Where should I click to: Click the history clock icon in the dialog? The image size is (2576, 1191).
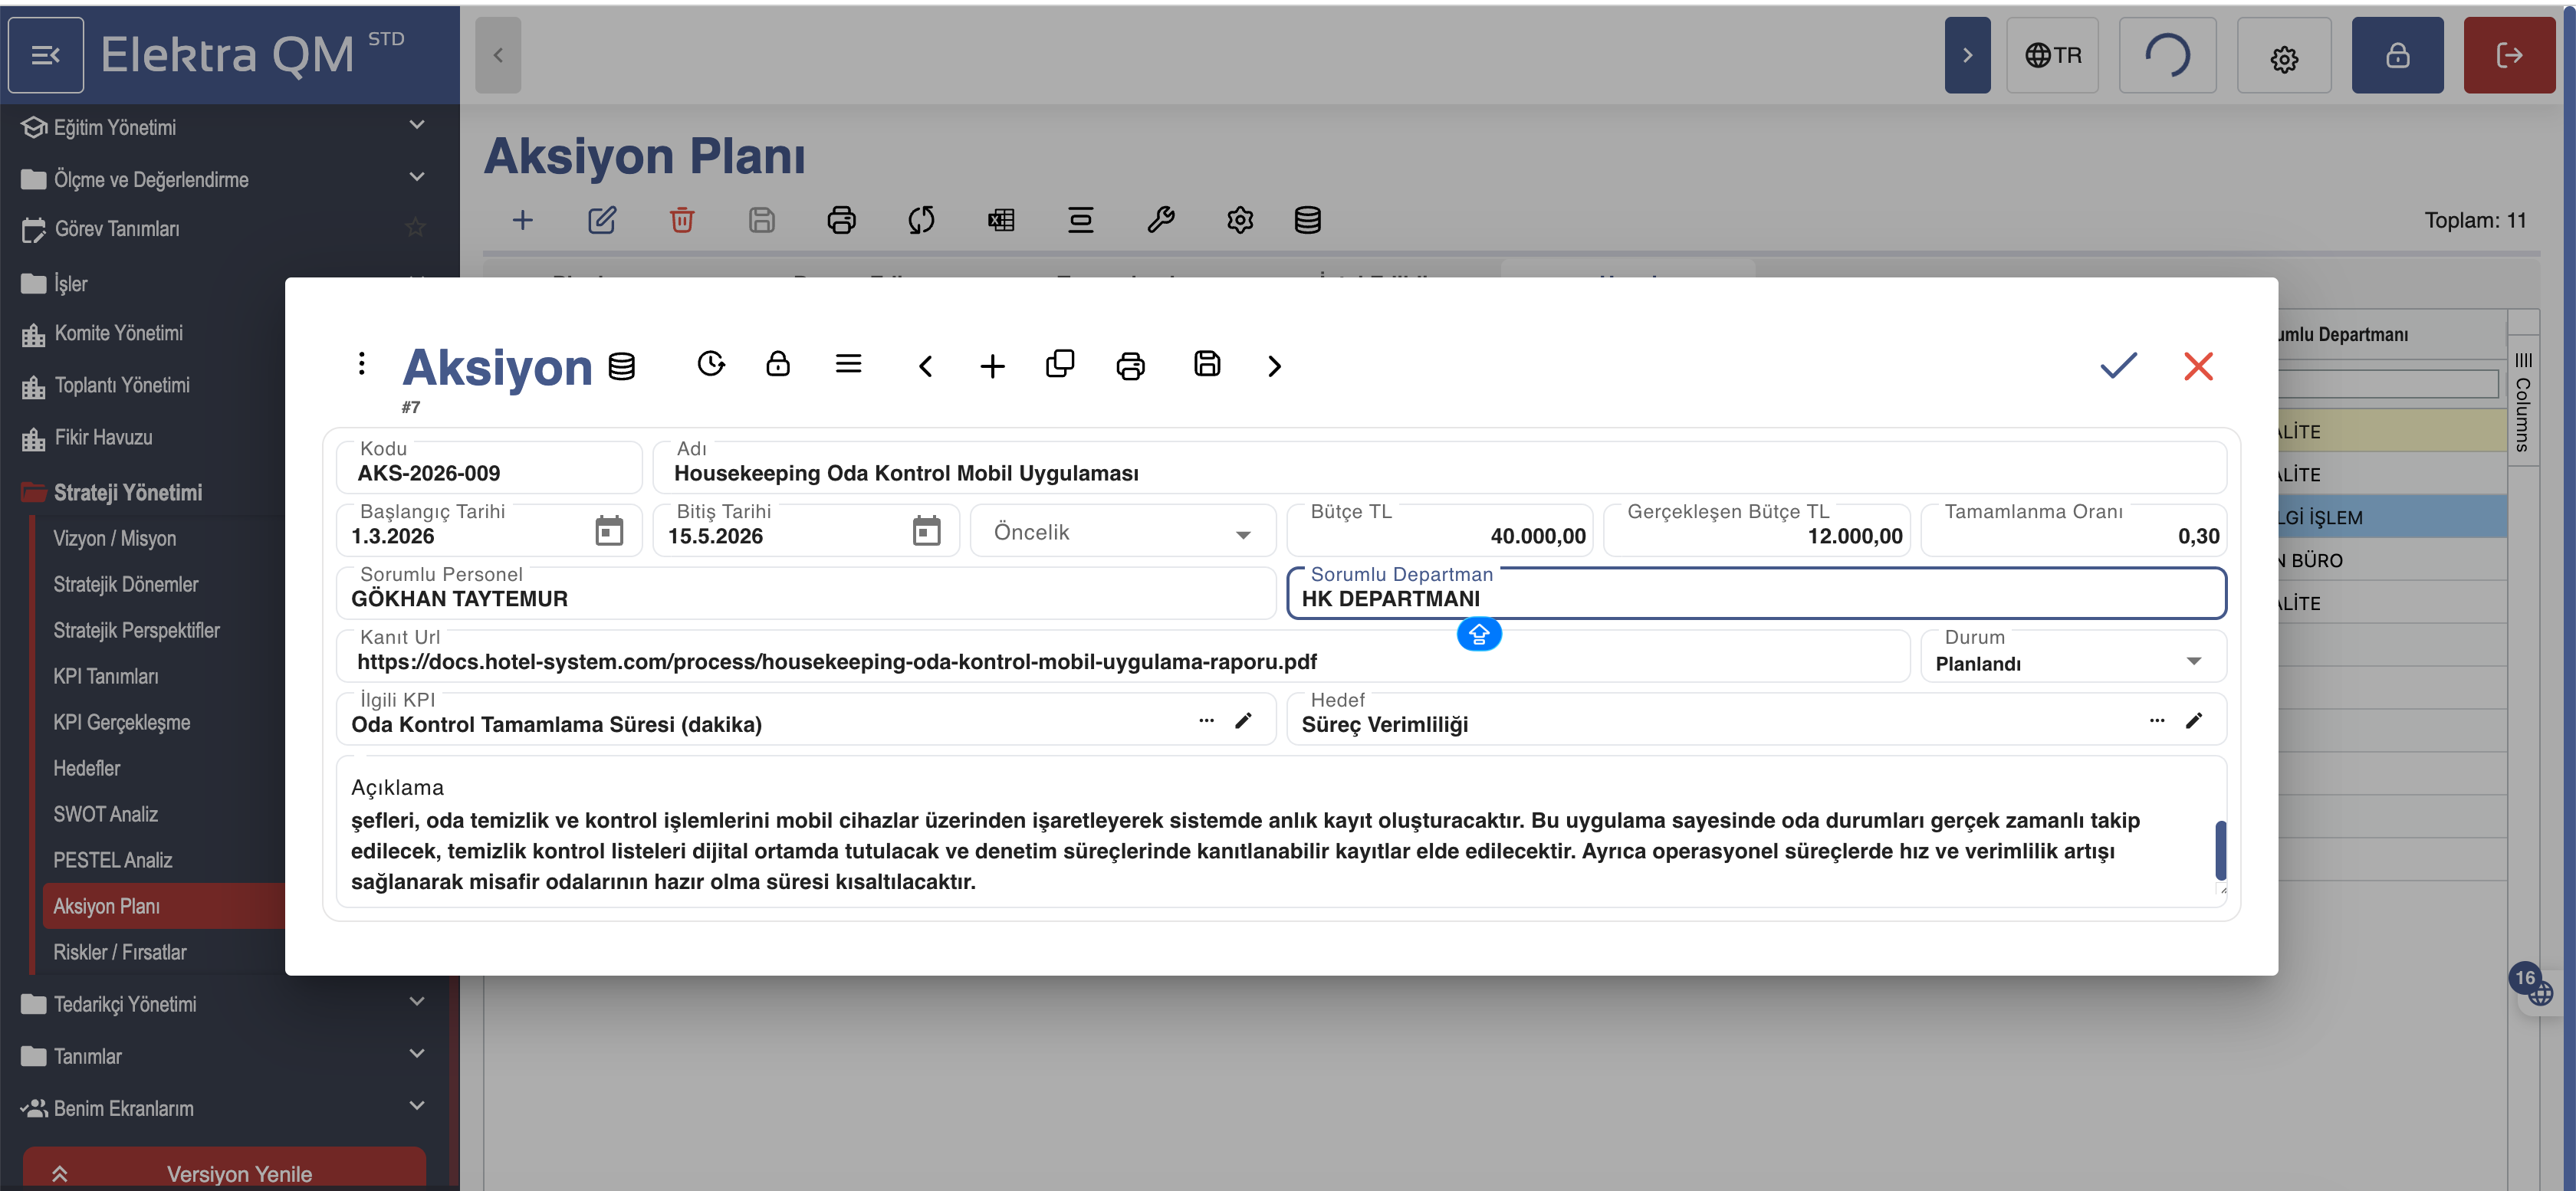(710, 364)
